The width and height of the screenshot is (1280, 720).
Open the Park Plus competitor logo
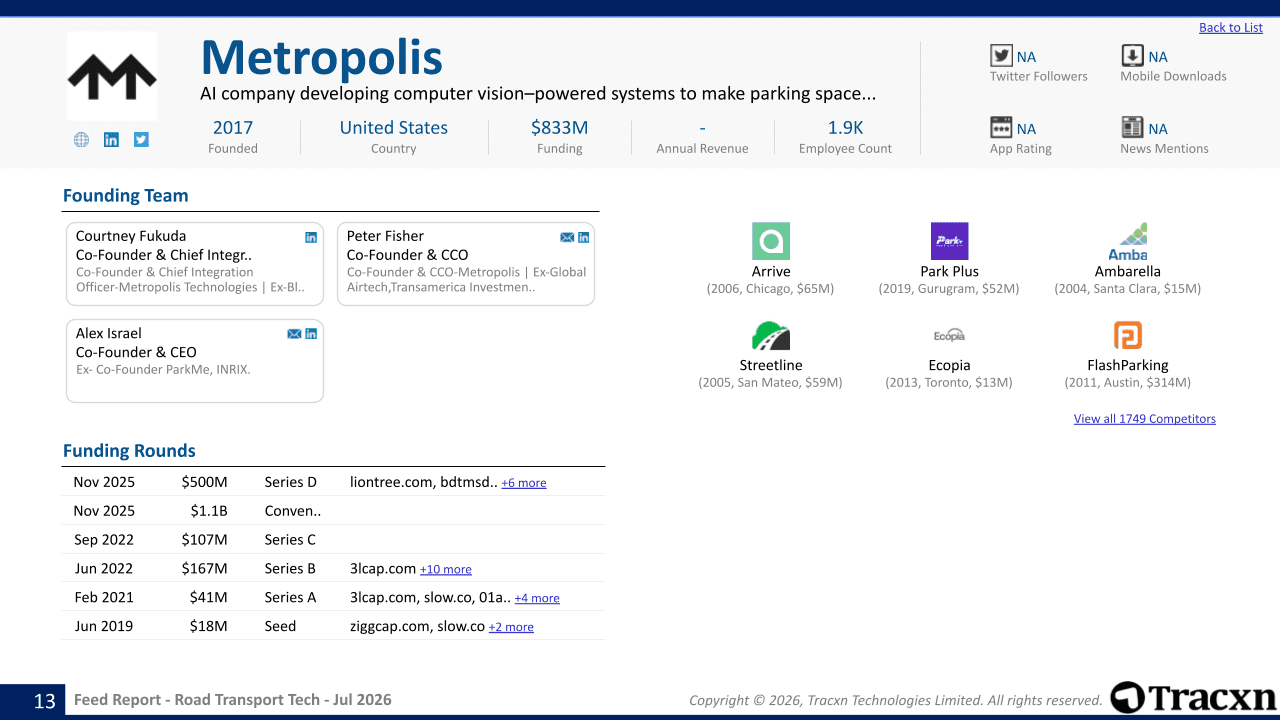point(949,241)
